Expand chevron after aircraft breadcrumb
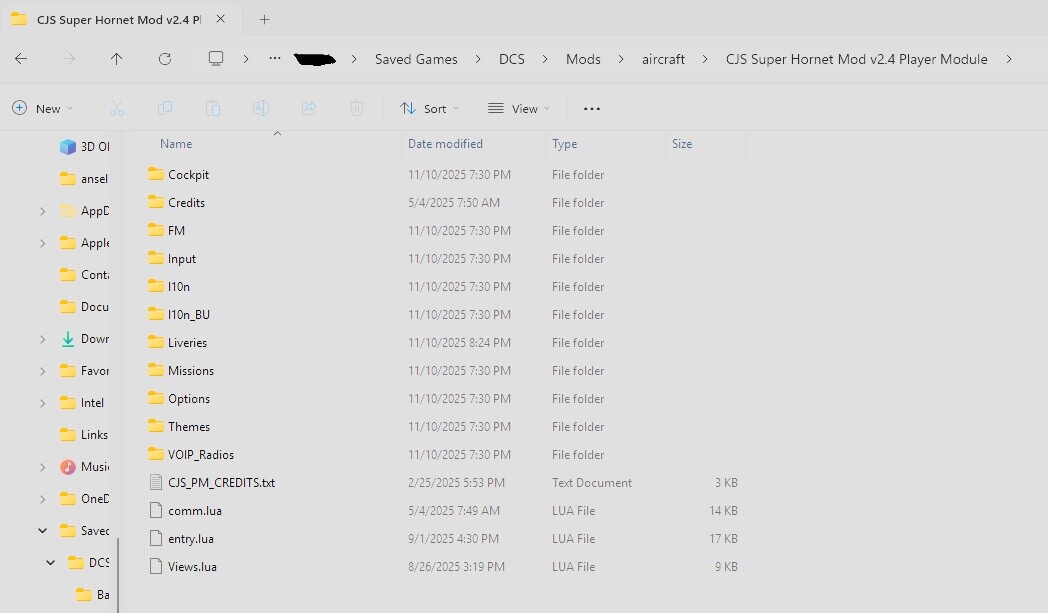Screen dimensions: 1048x613 [705, 59]
